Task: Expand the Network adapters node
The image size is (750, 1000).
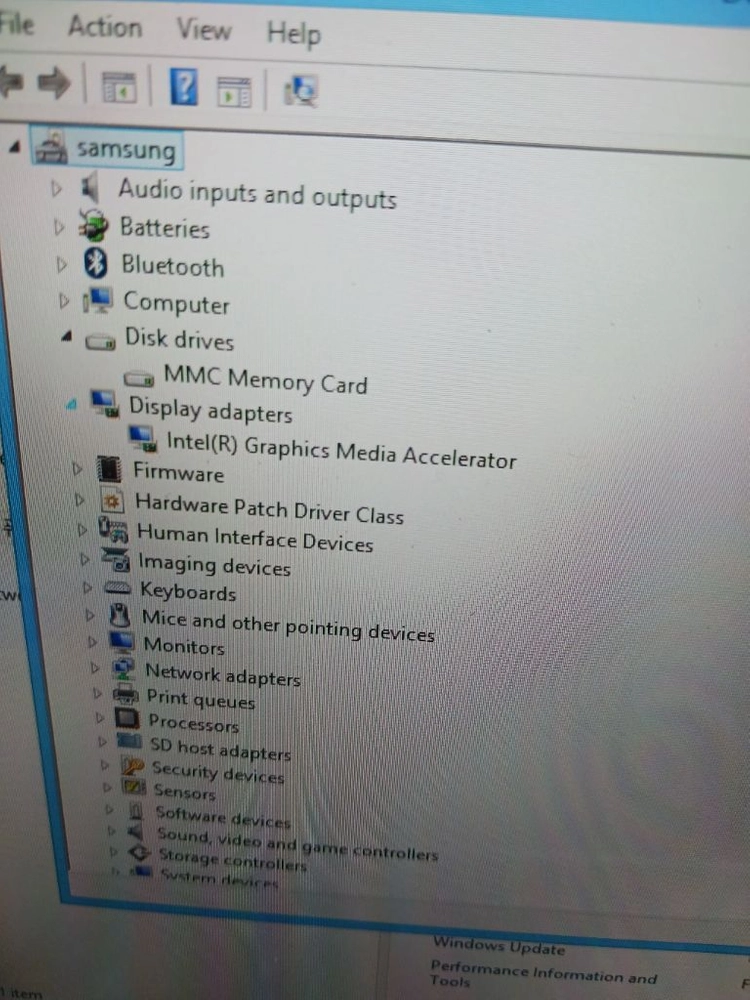Action: click(x=95, y=668)
